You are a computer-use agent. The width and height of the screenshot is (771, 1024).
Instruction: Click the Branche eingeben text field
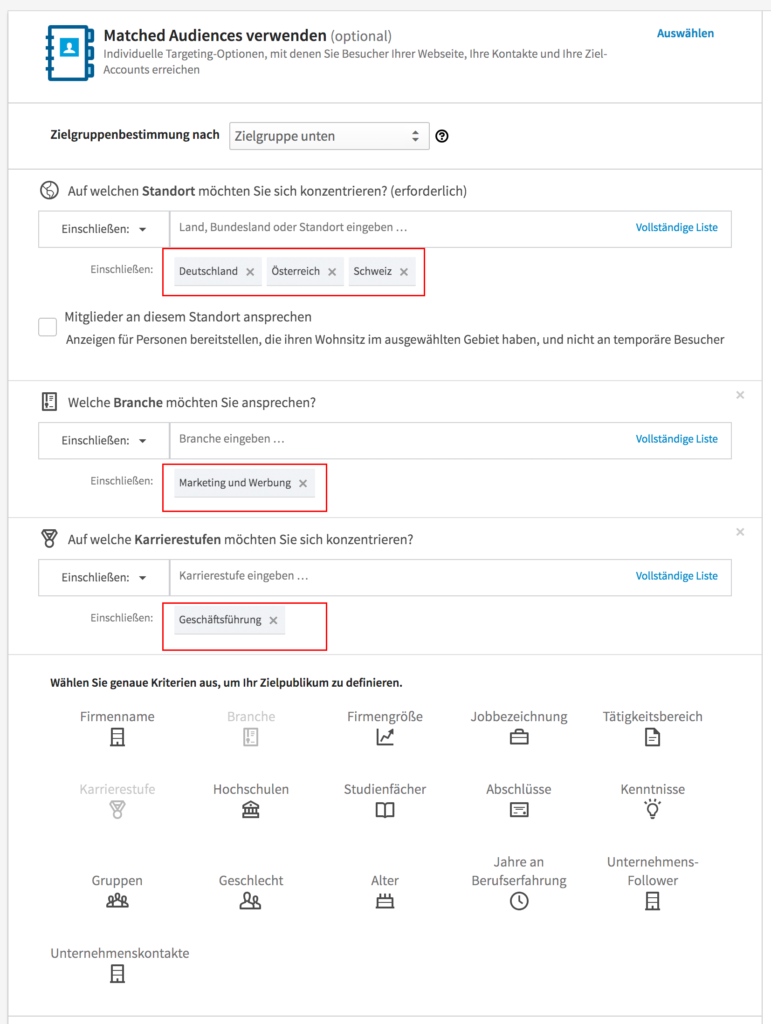coord(400,439)
